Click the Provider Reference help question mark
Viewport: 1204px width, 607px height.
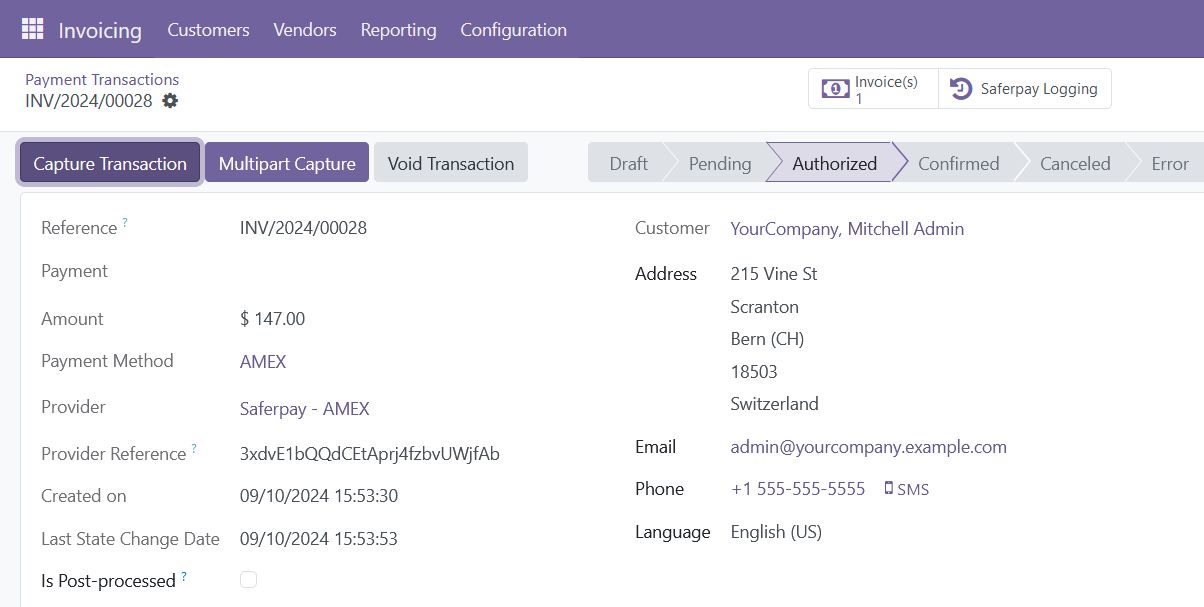pos(194,449)
